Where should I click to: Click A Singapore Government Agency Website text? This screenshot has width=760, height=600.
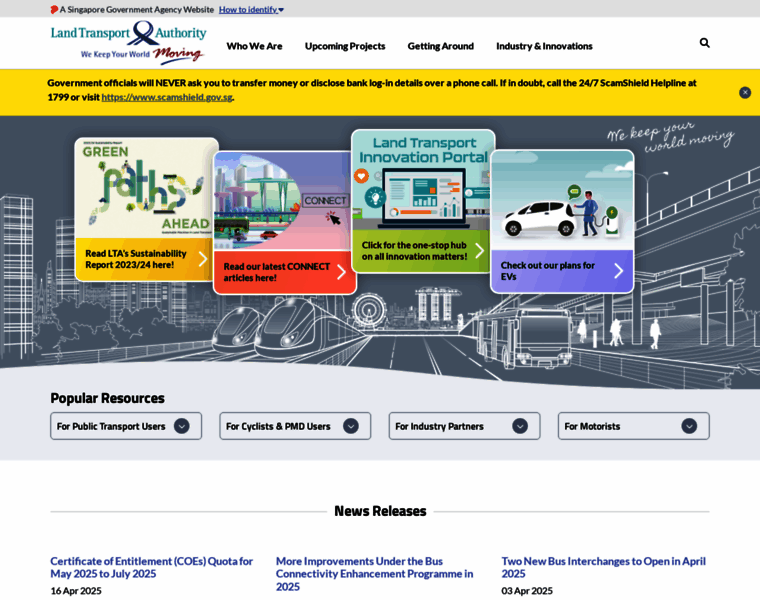[x=137, y=10]
